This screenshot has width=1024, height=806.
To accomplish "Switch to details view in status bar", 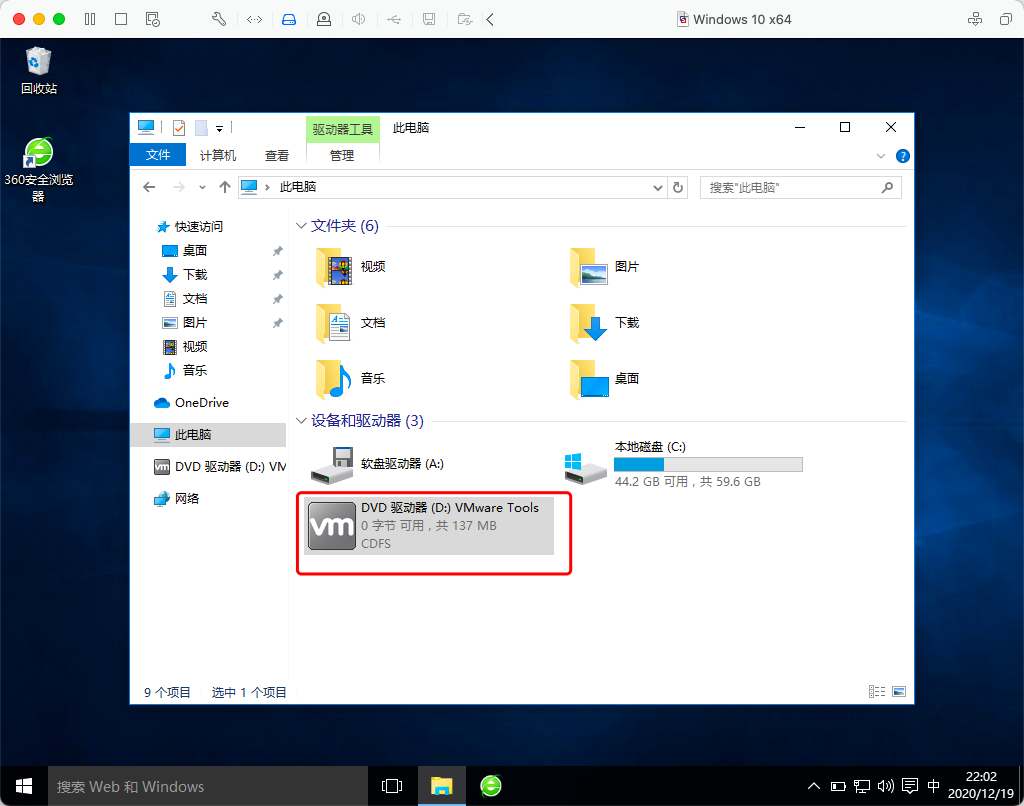I will click(x=878, y=690).
